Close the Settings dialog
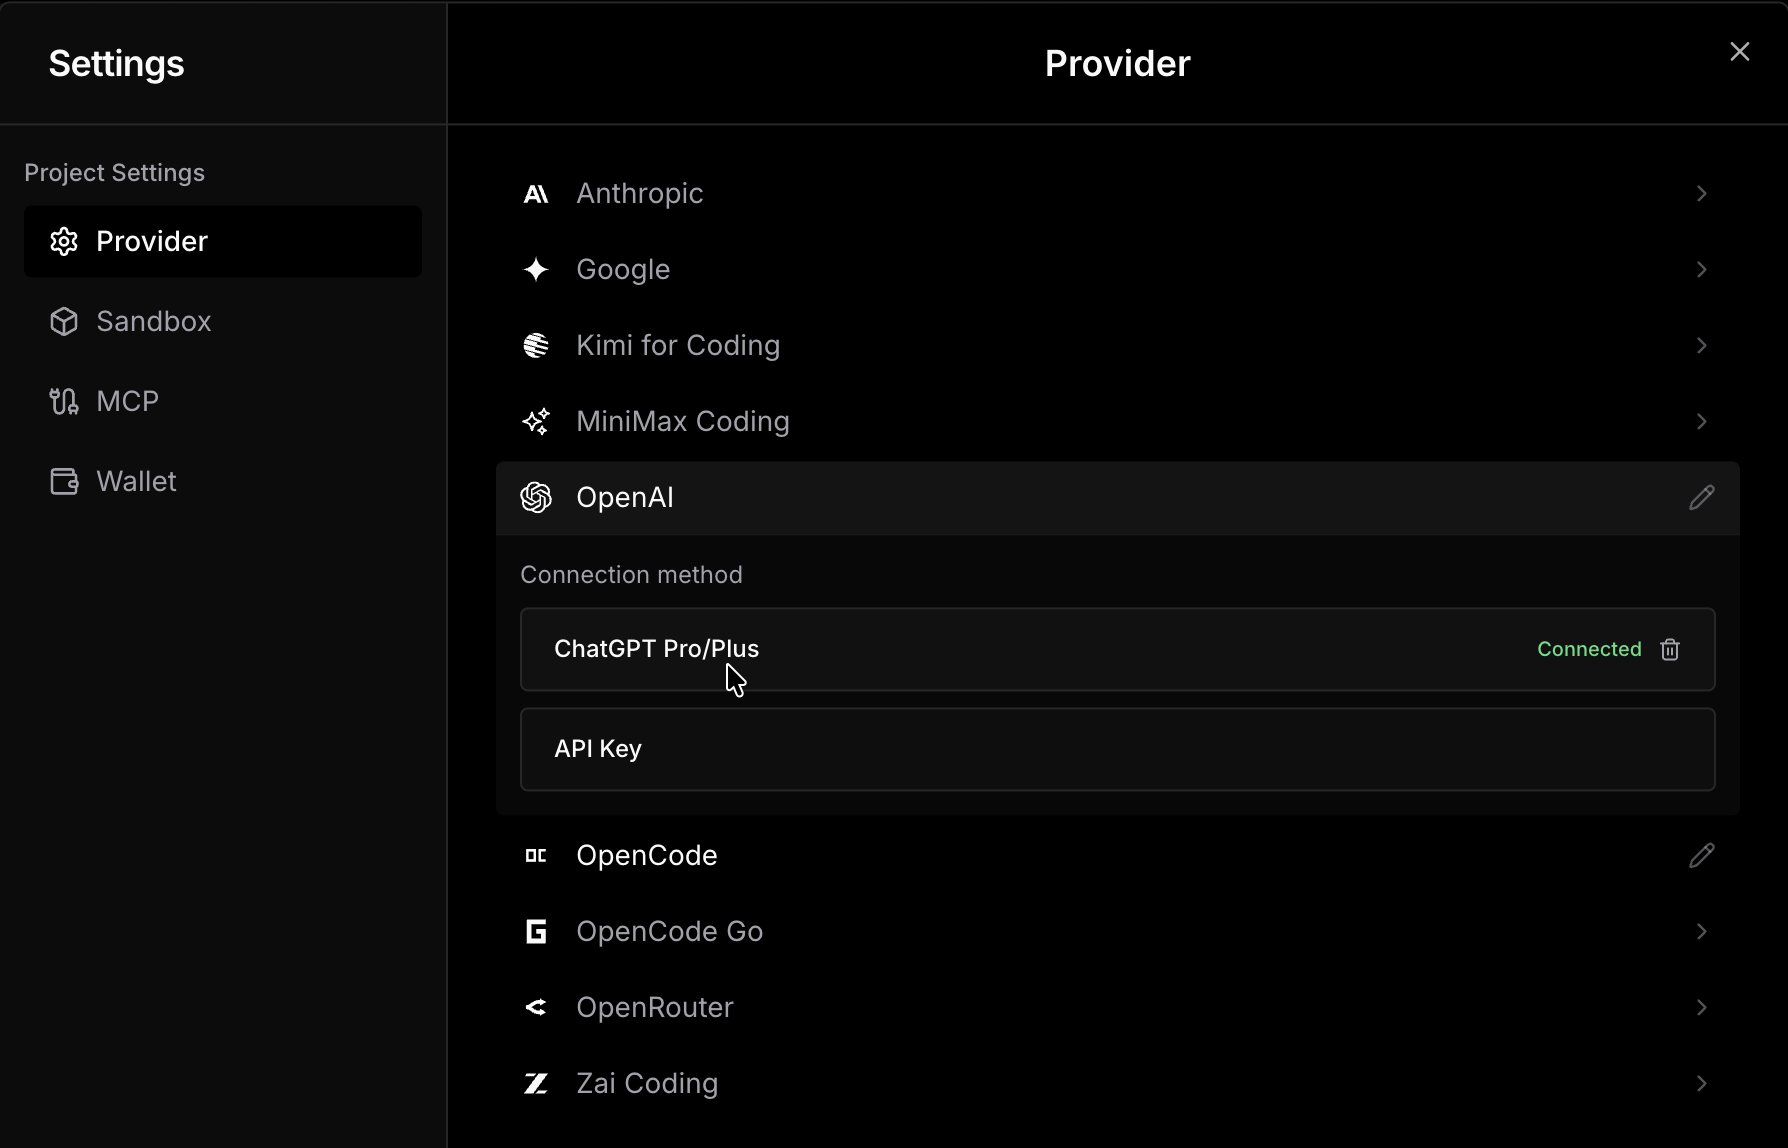 coord(1739,52)
